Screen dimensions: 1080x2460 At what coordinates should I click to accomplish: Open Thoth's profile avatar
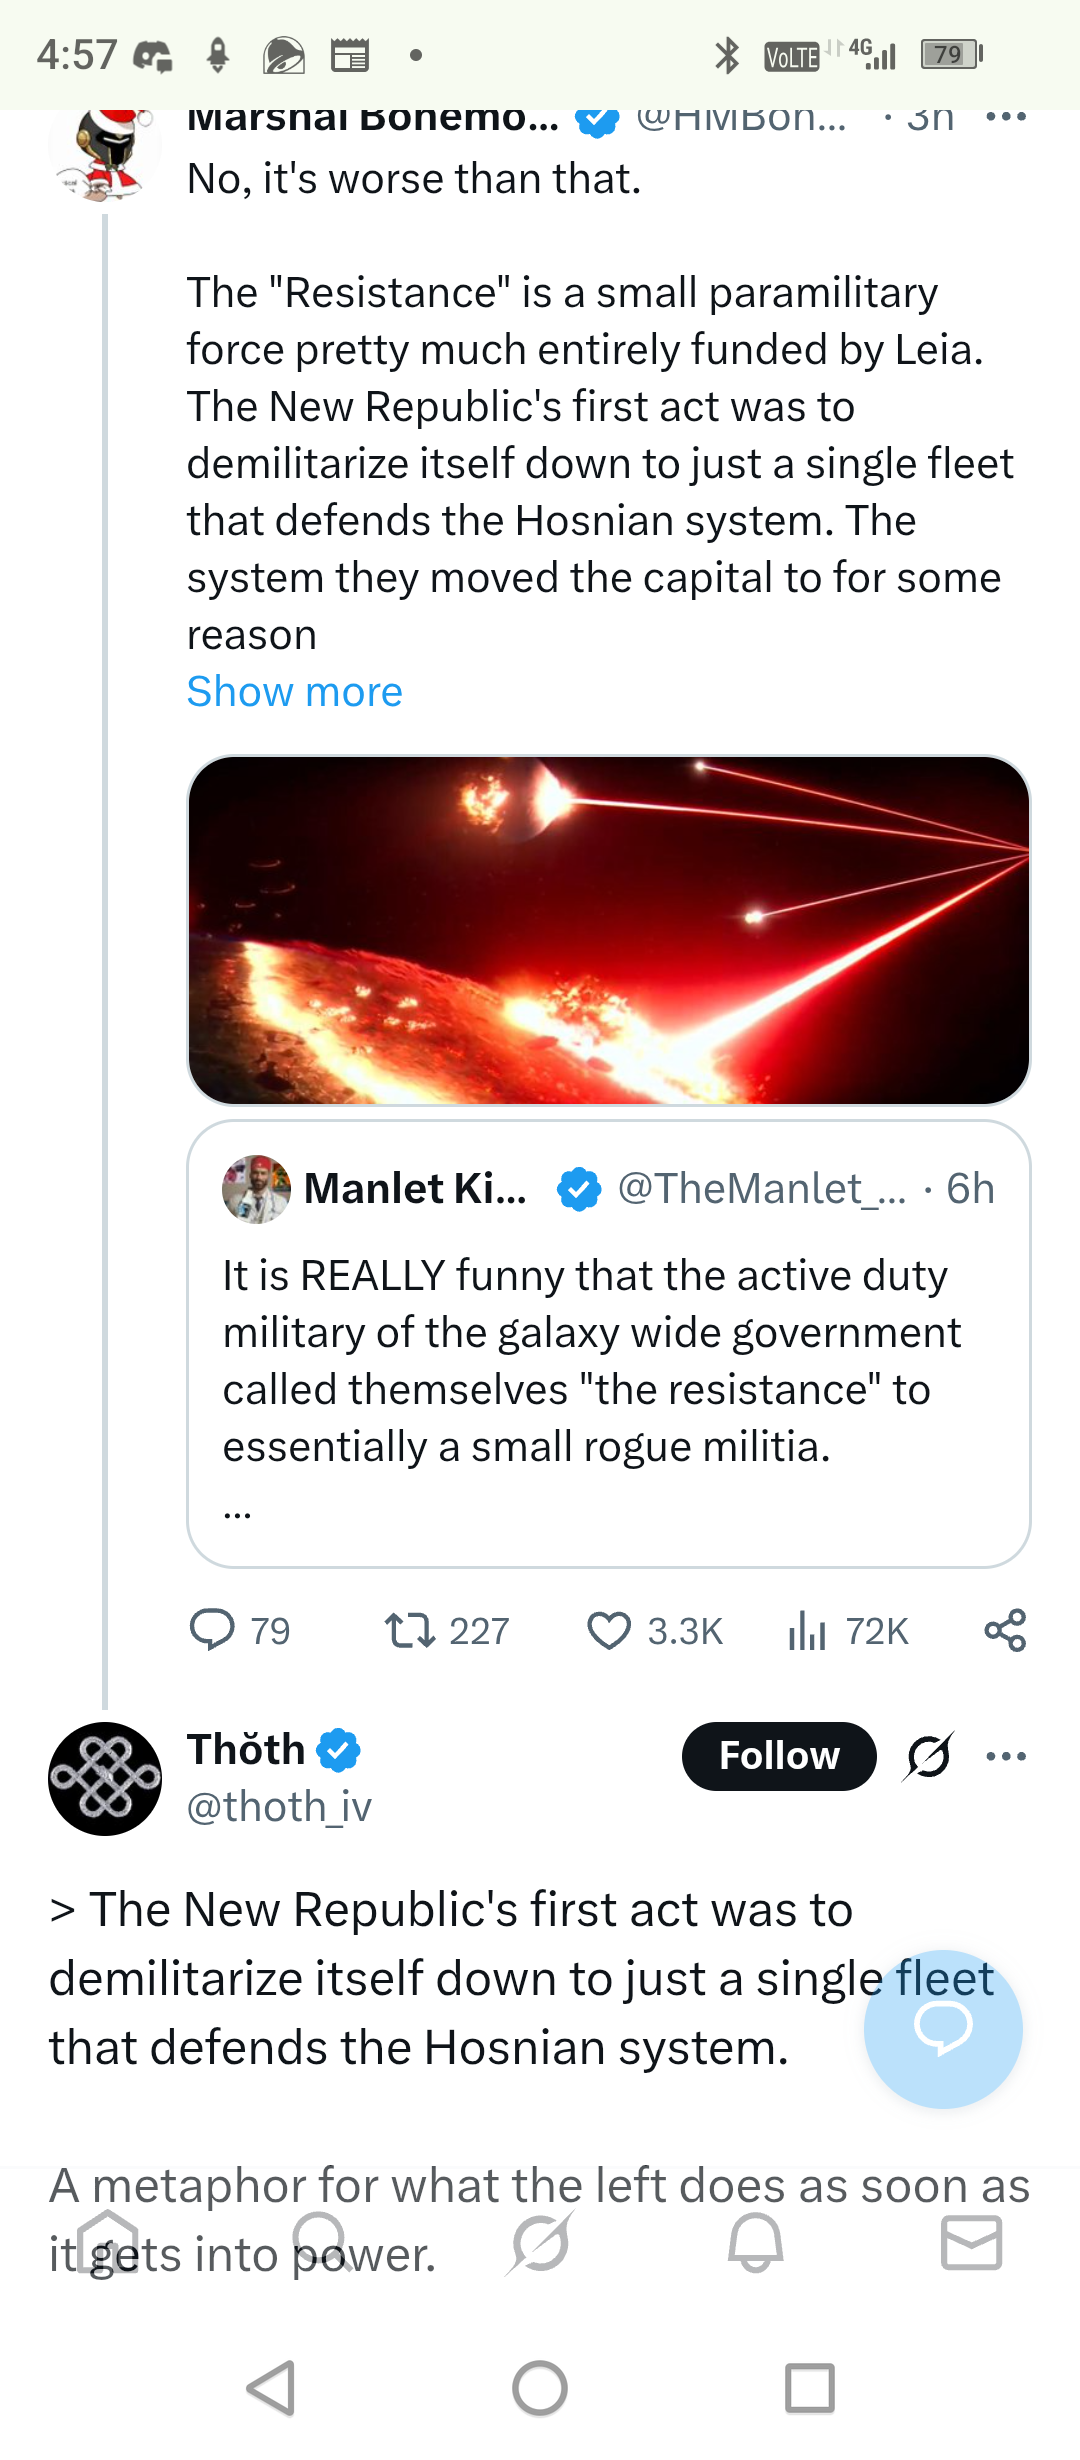[105, 1779]
